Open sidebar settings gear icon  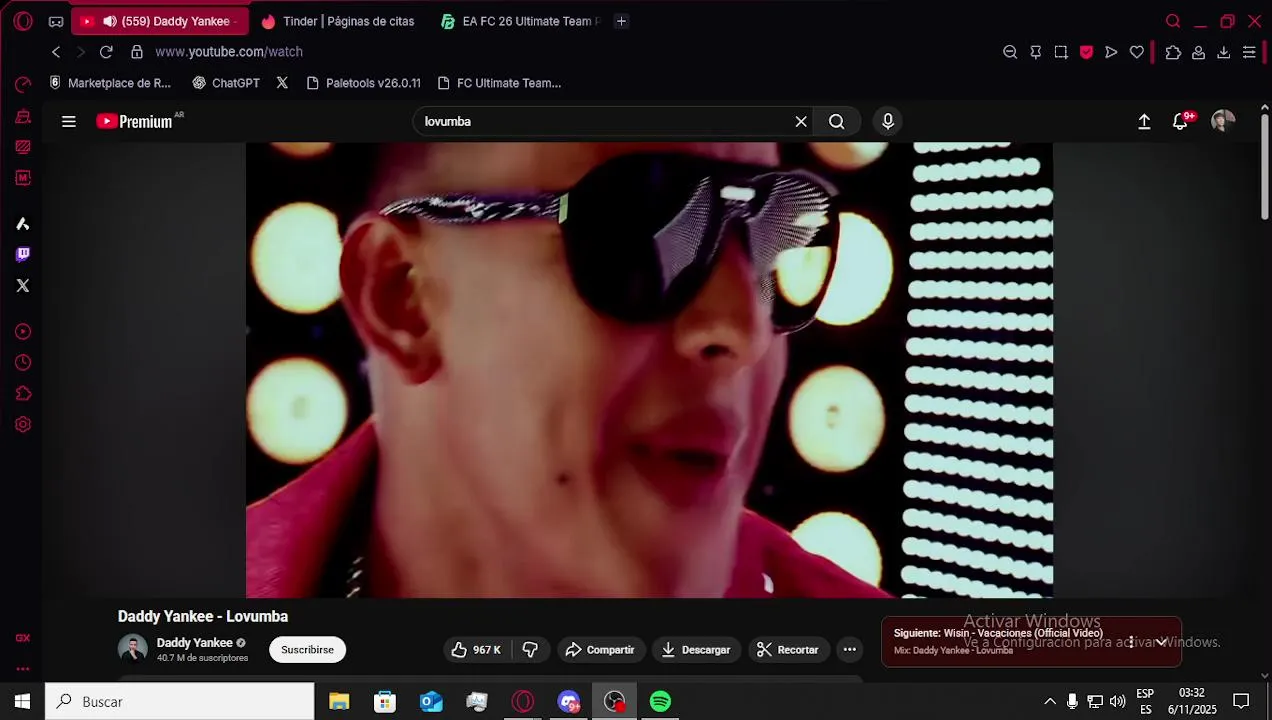click(x=23, y=425)
